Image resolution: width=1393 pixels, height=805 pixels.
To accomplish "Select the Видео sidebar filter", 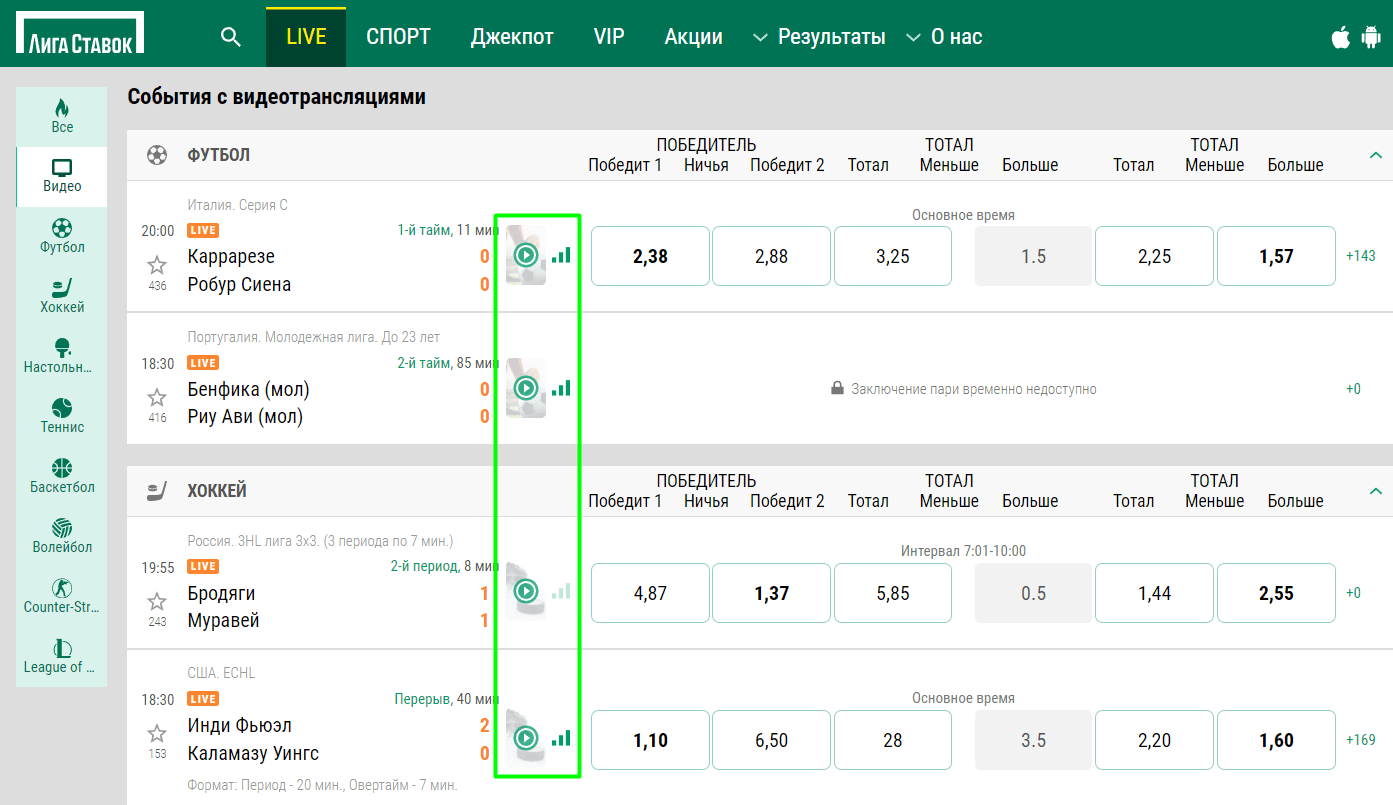I will pos(62,176).
